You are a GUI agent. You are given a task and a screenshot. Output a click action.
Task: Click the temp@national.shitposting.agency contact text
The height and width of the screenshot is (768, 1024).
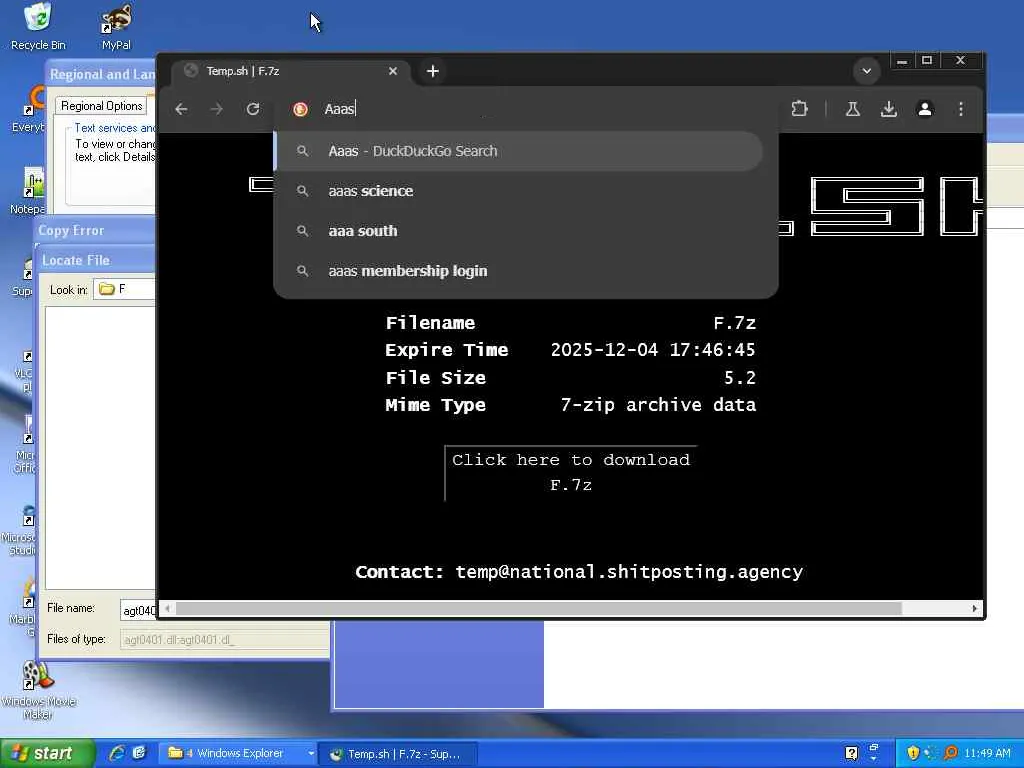coord(629,572)
